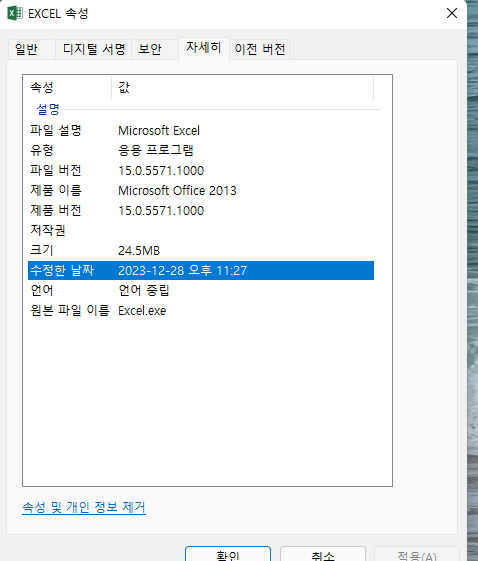Select the 파일 설명 property row
This screenshot has width=478, height=561.
(x=201, y=131)
